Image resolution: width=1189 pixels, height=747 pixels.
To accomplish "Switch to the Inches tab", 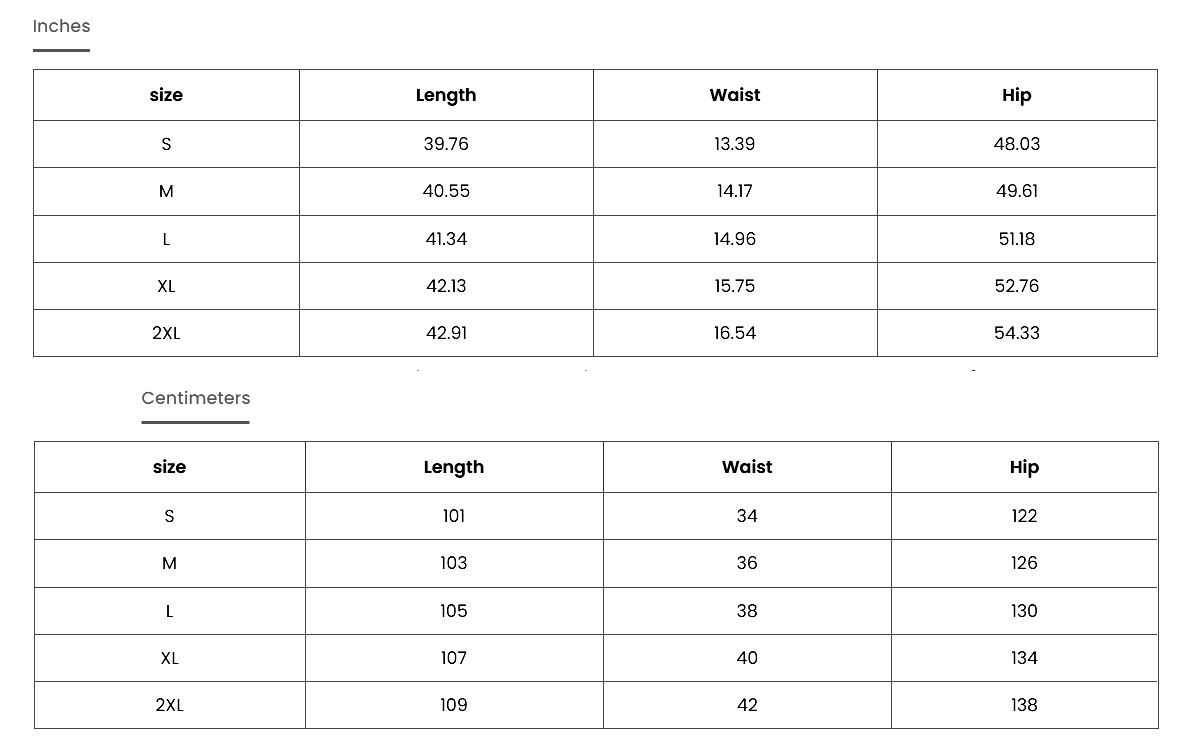I will pos(61,27).
